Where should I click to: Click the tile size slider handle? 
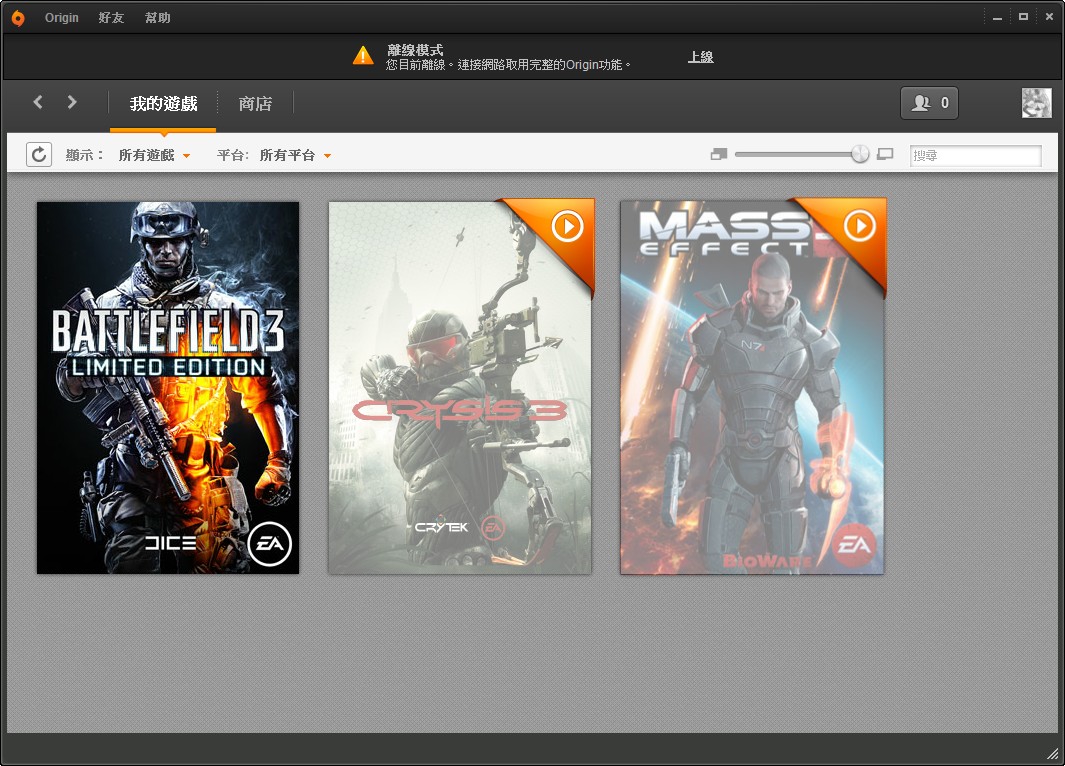(x=860, y=154)
